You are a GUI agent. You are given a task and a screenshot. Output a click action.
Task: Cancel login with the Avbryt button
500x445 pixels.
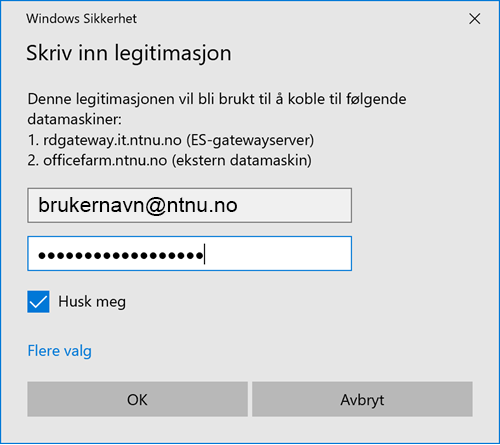(x=362, y=399)
